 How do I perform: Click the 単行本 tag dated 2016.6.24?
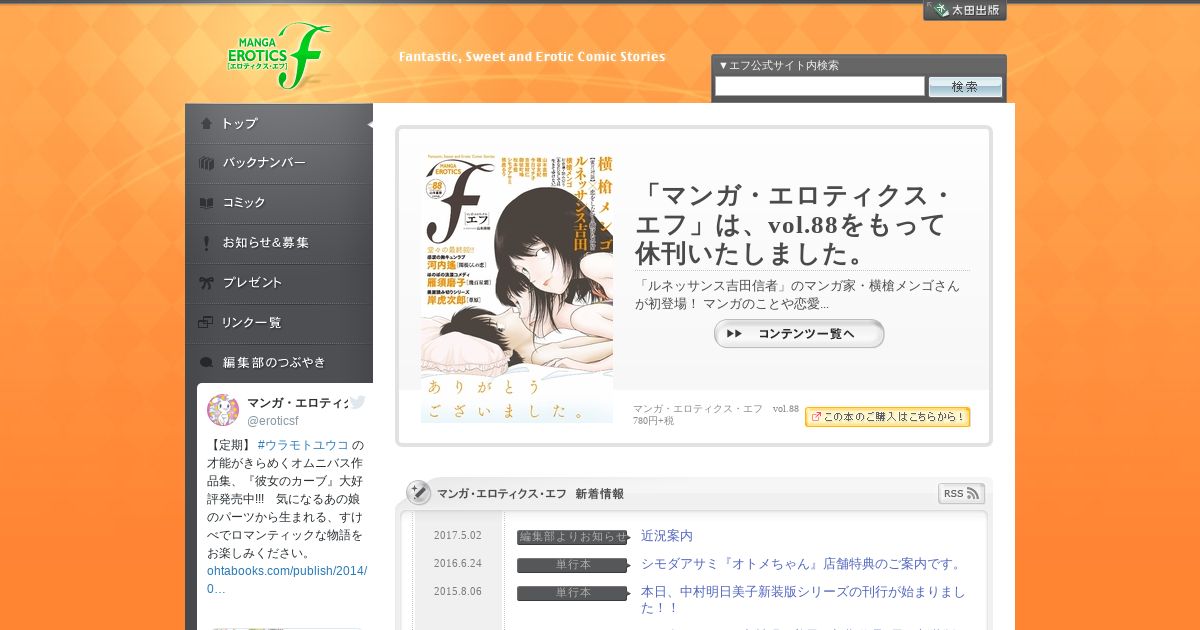(572, 565)
